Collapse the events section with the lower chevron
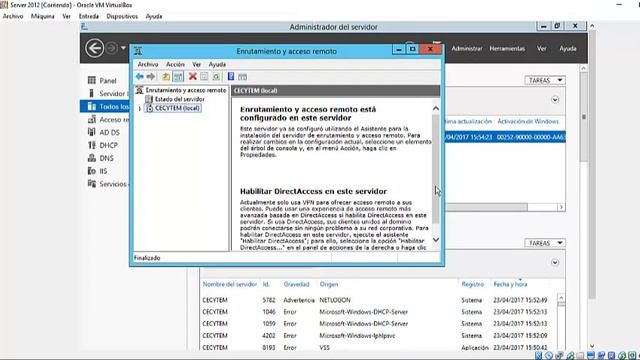640x360 pixels. coord(555,262)
